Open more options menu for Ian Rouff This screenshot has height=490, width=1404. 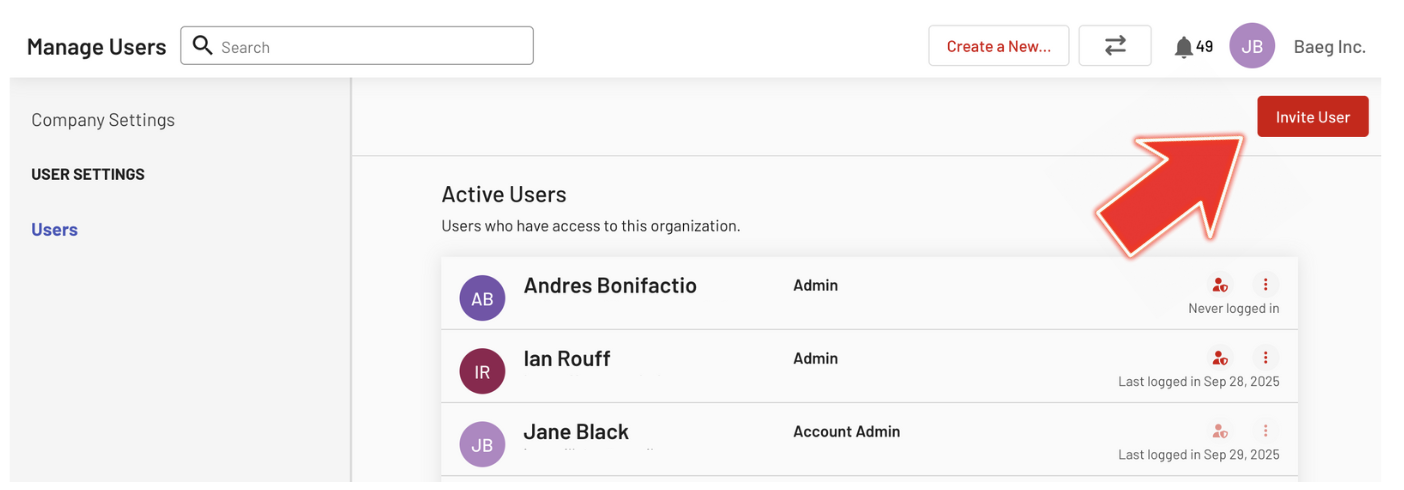click(1265, 358)
